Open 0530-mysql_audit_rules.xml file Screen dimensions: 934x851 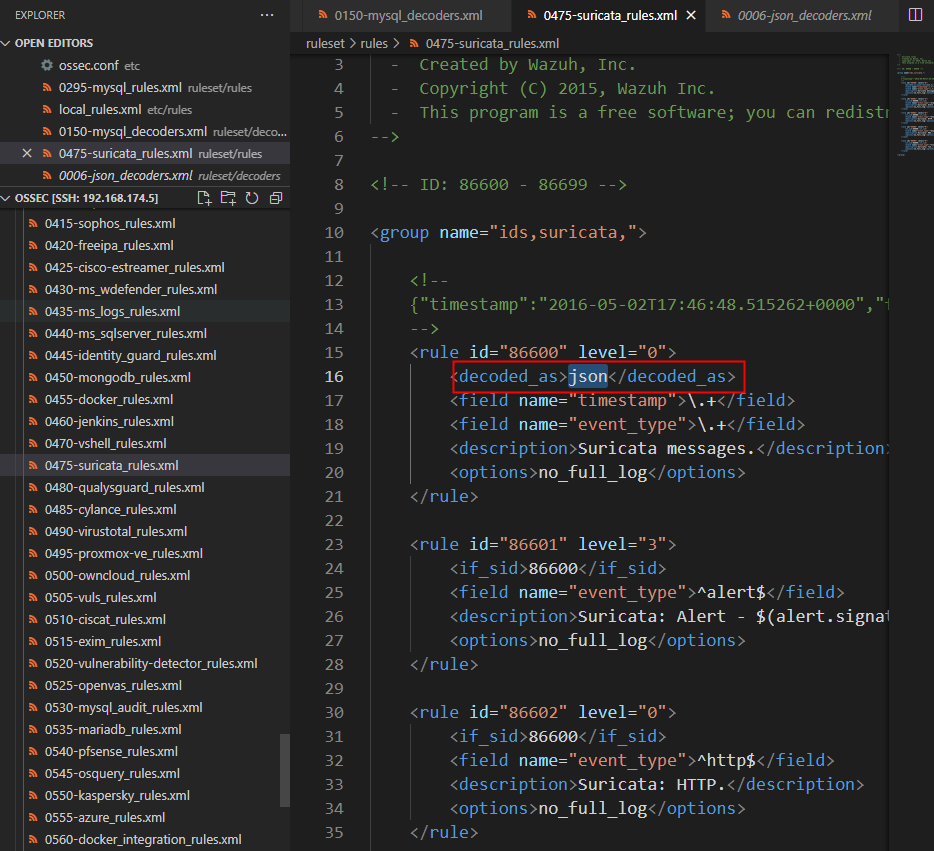point(145,708)
